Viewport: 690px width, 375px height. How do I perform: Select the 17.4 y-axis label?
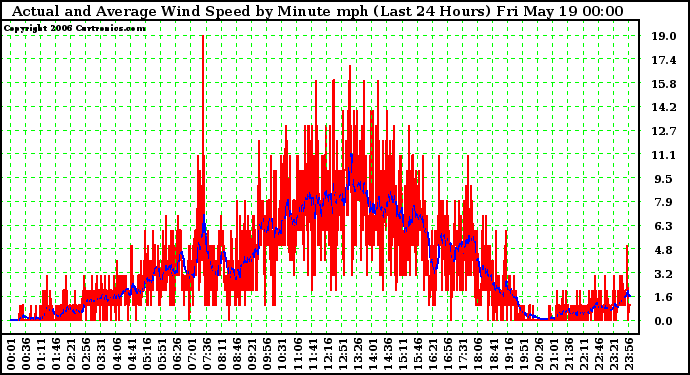coord(664,60)
